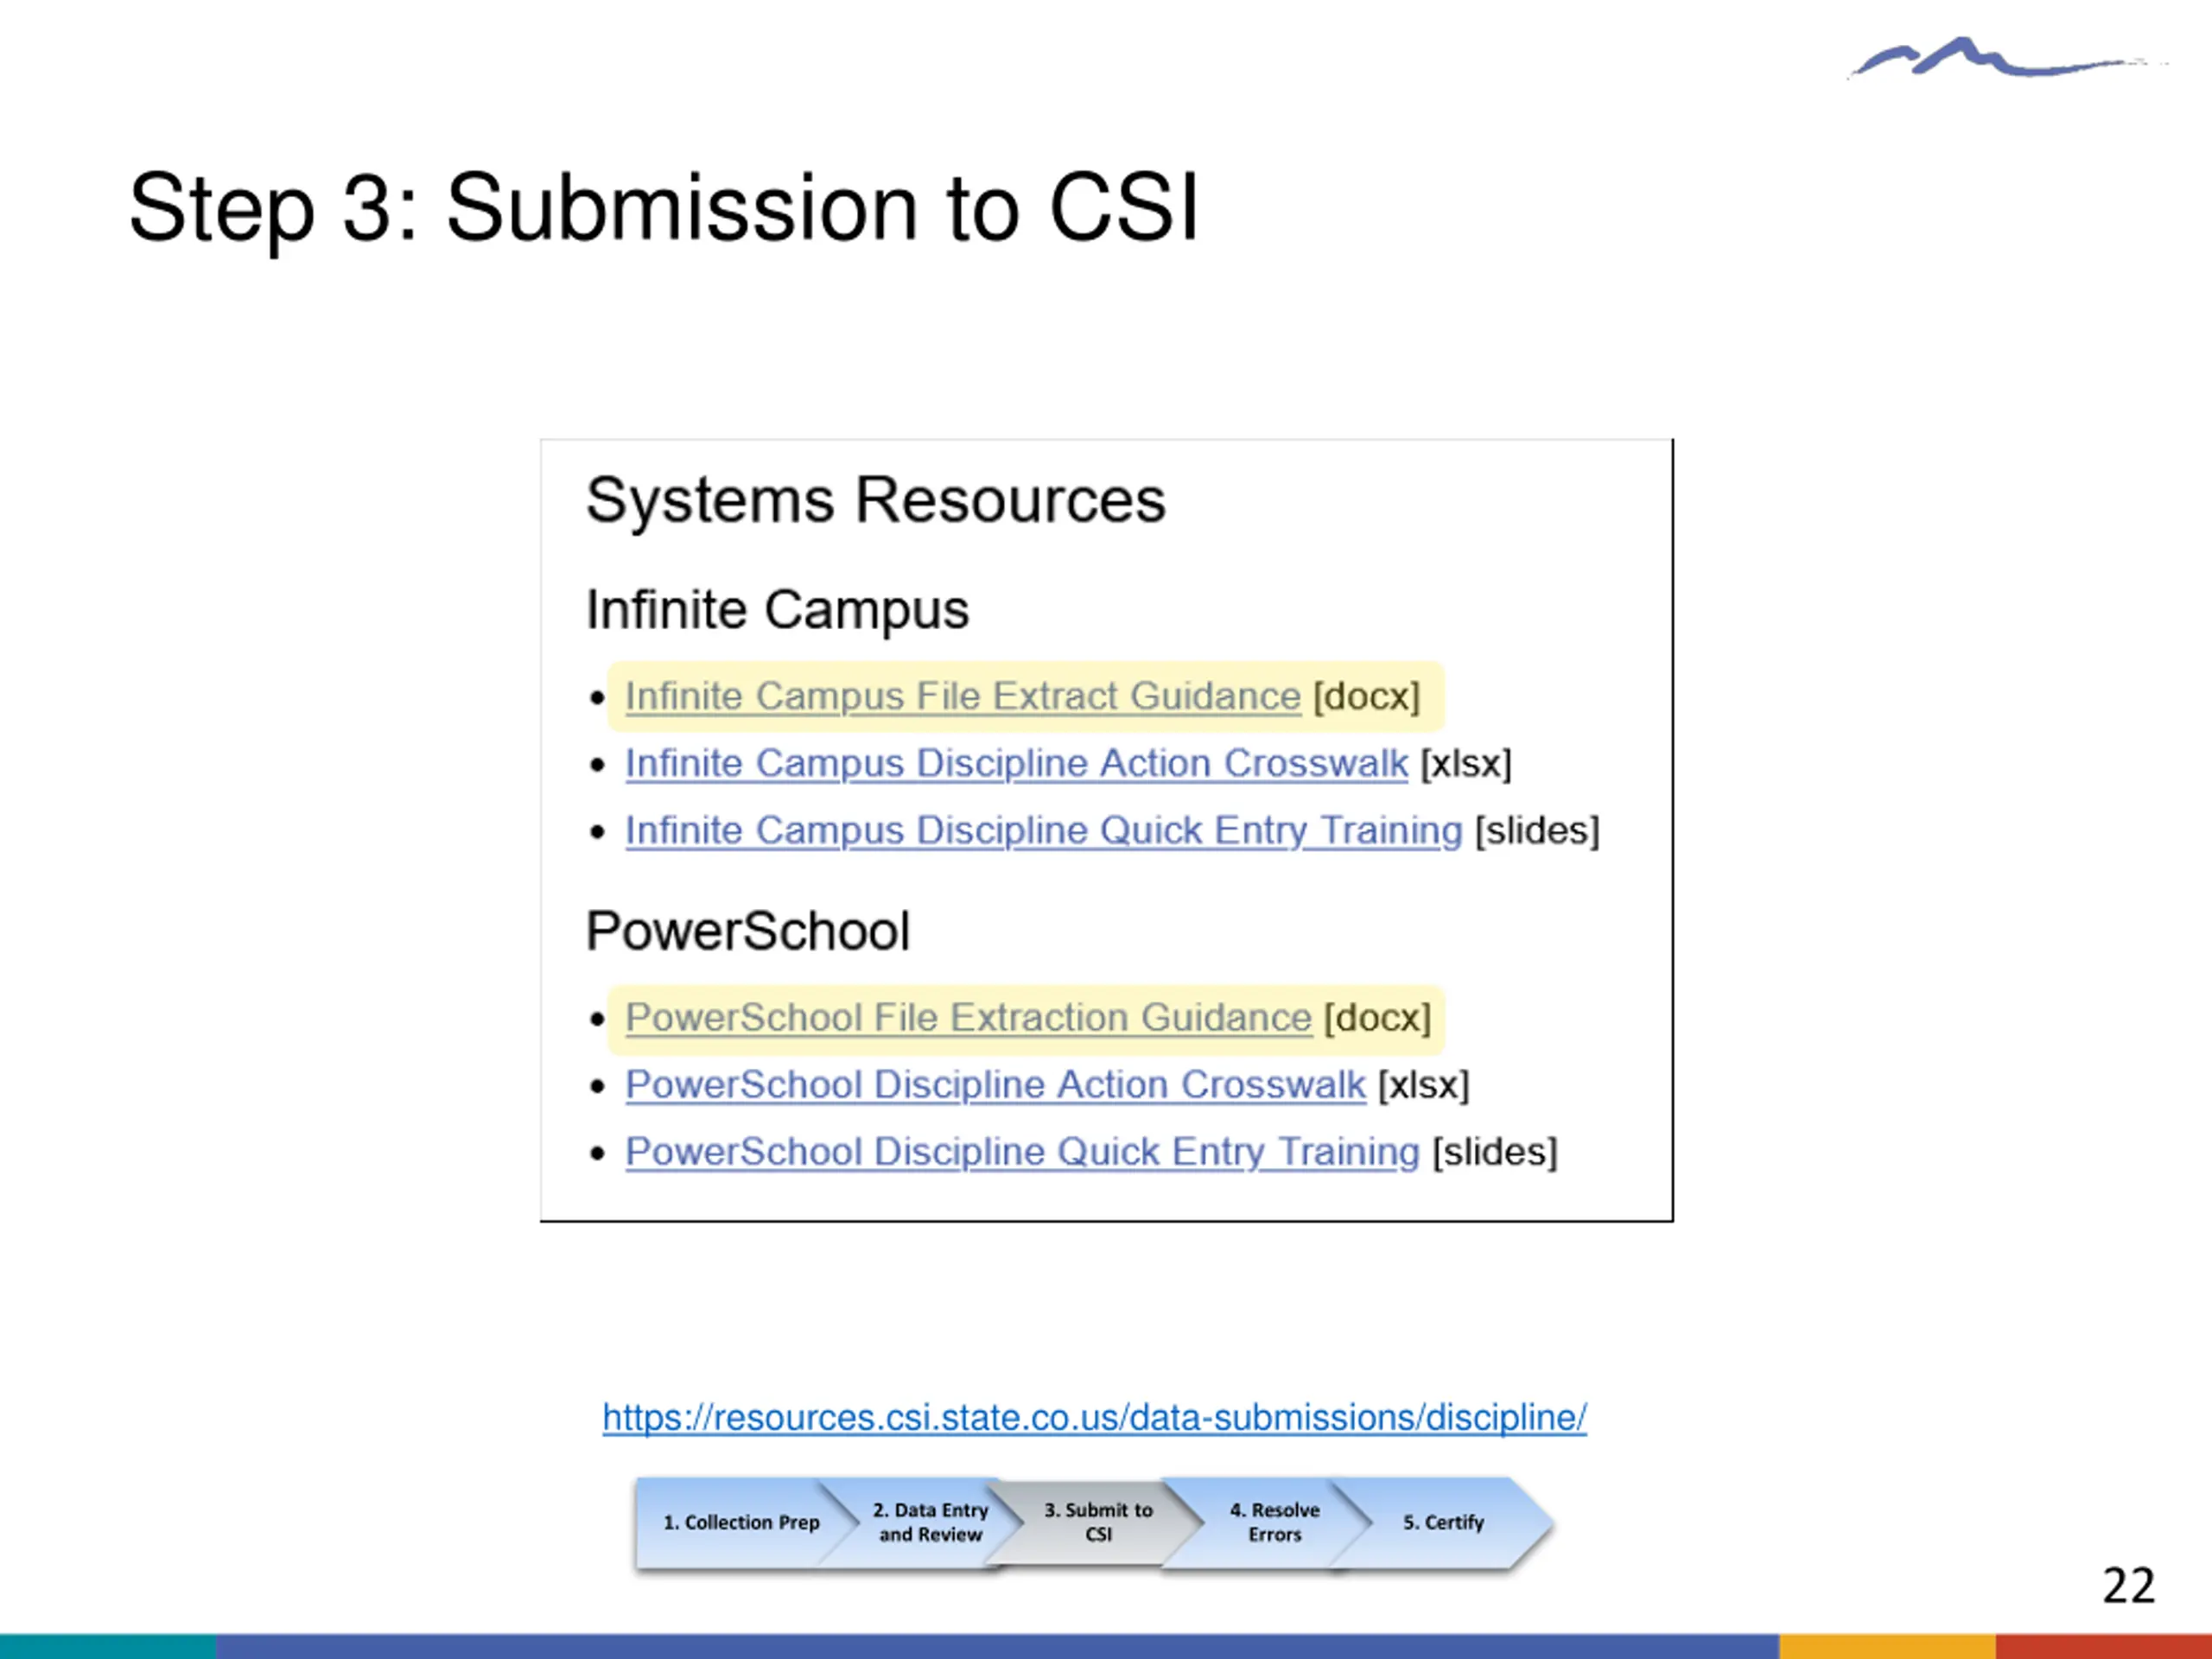Open PowerSchool File Extraction Guidance link
The width and height of the screenshot is (2212, 1659).
pos(968,1017)
